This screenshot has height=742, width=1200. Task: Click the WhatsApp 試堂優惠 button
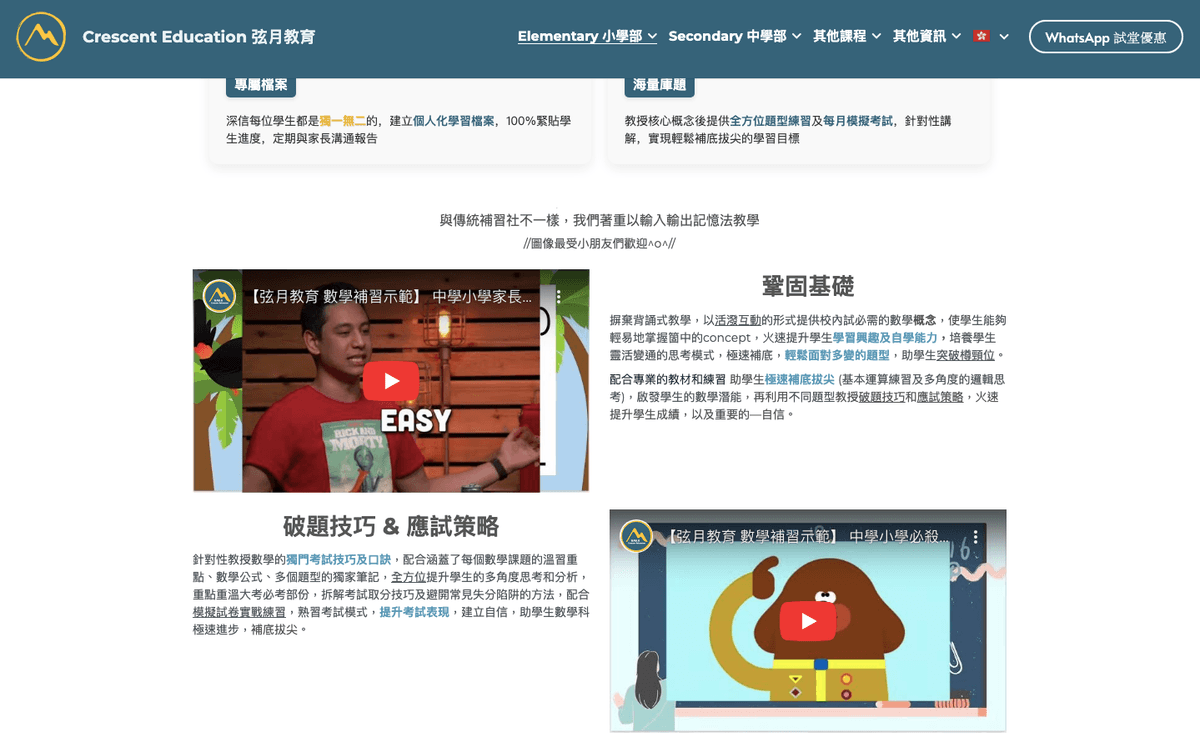[1106, 37]
